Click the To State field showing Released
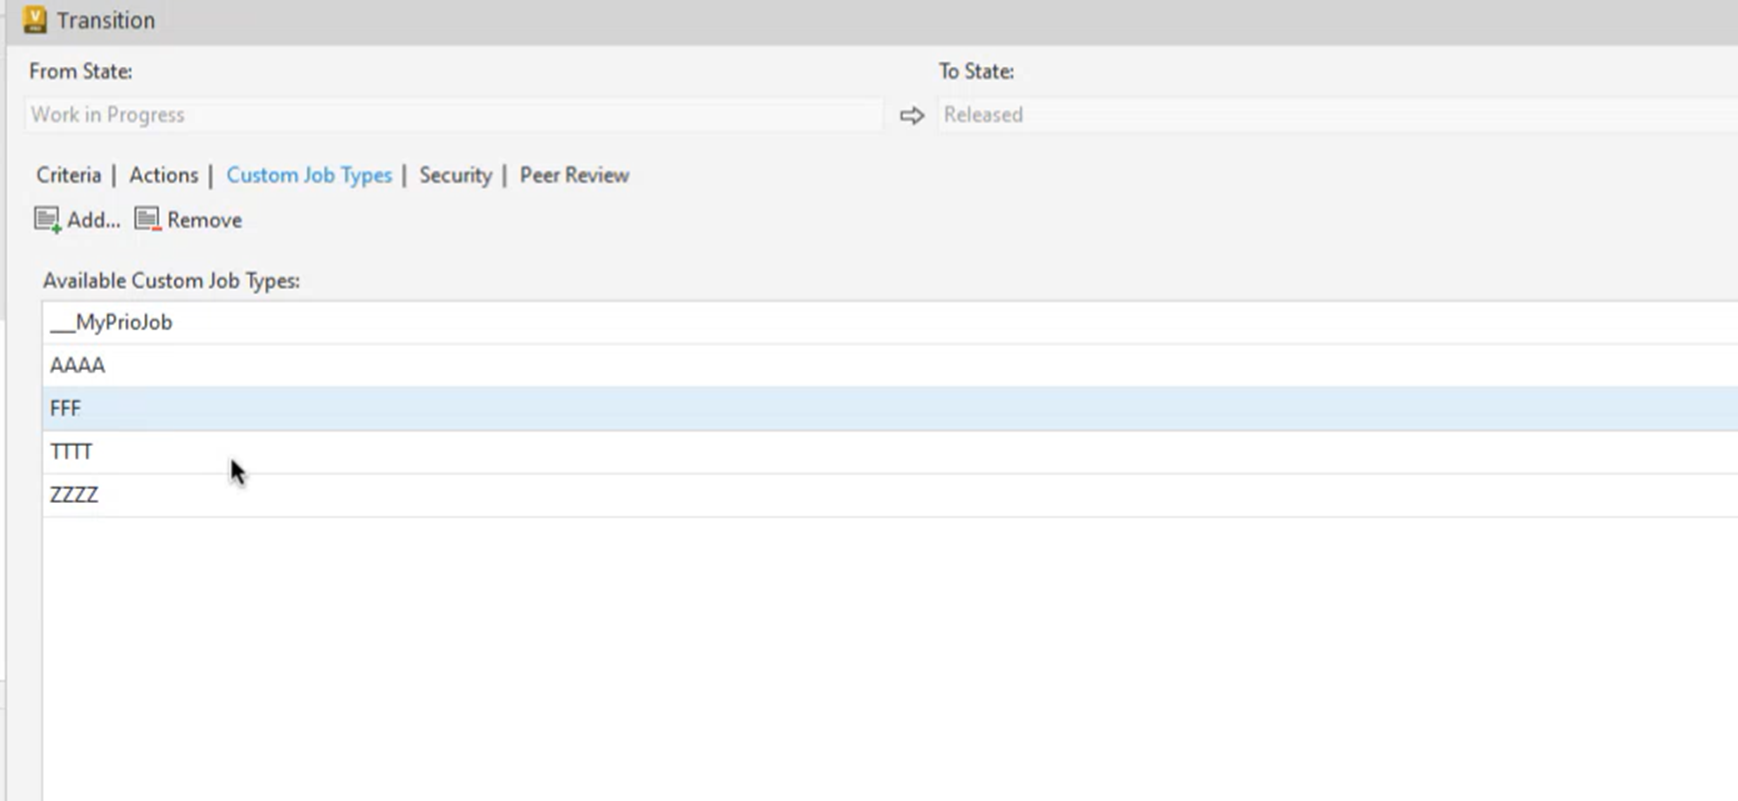 pyautogui.click(x=1336, y=115)
